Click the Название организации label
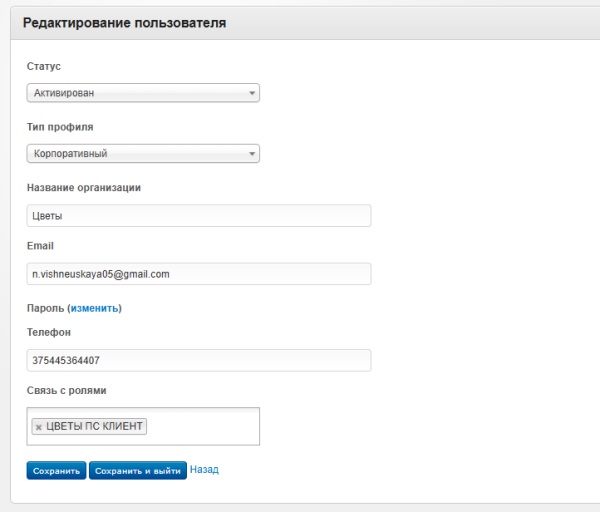The height and width of the screenshot is (512, 600). (84, 188)
